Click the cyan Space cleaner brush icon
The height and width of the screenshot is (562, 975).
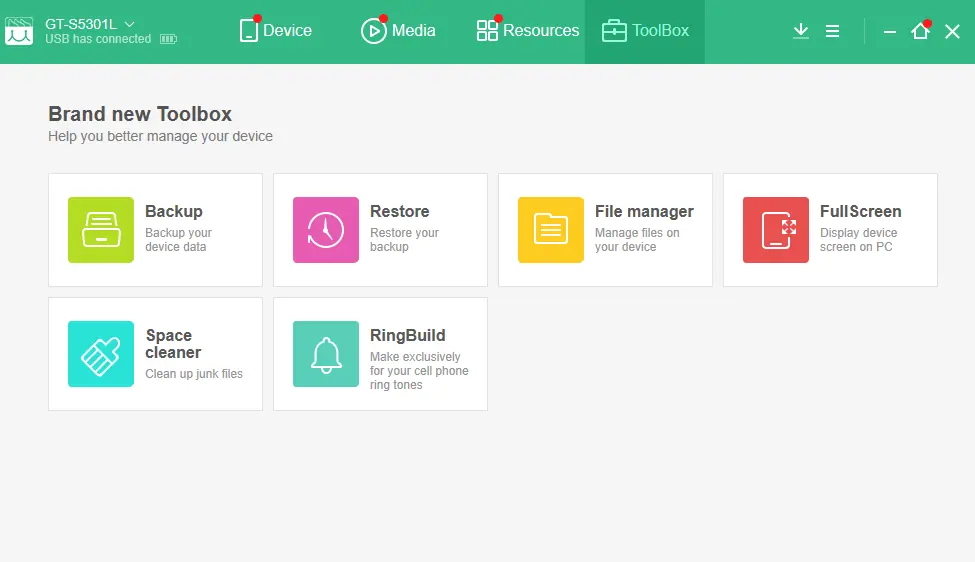click(x=101, y=354)
